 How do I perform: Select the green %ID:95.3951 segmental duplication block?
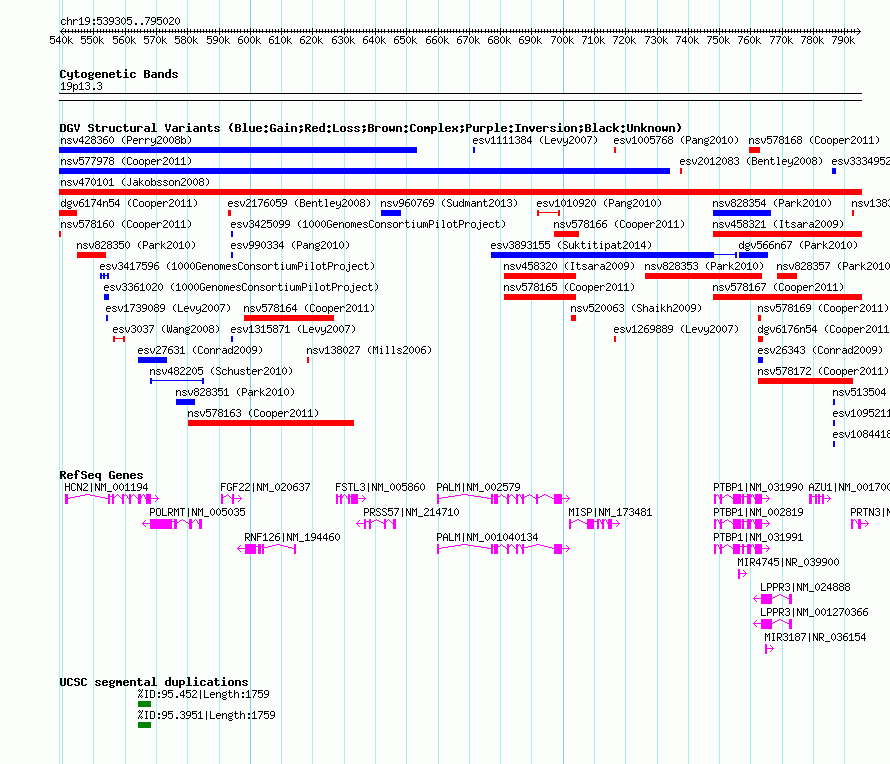coord(144,725)
